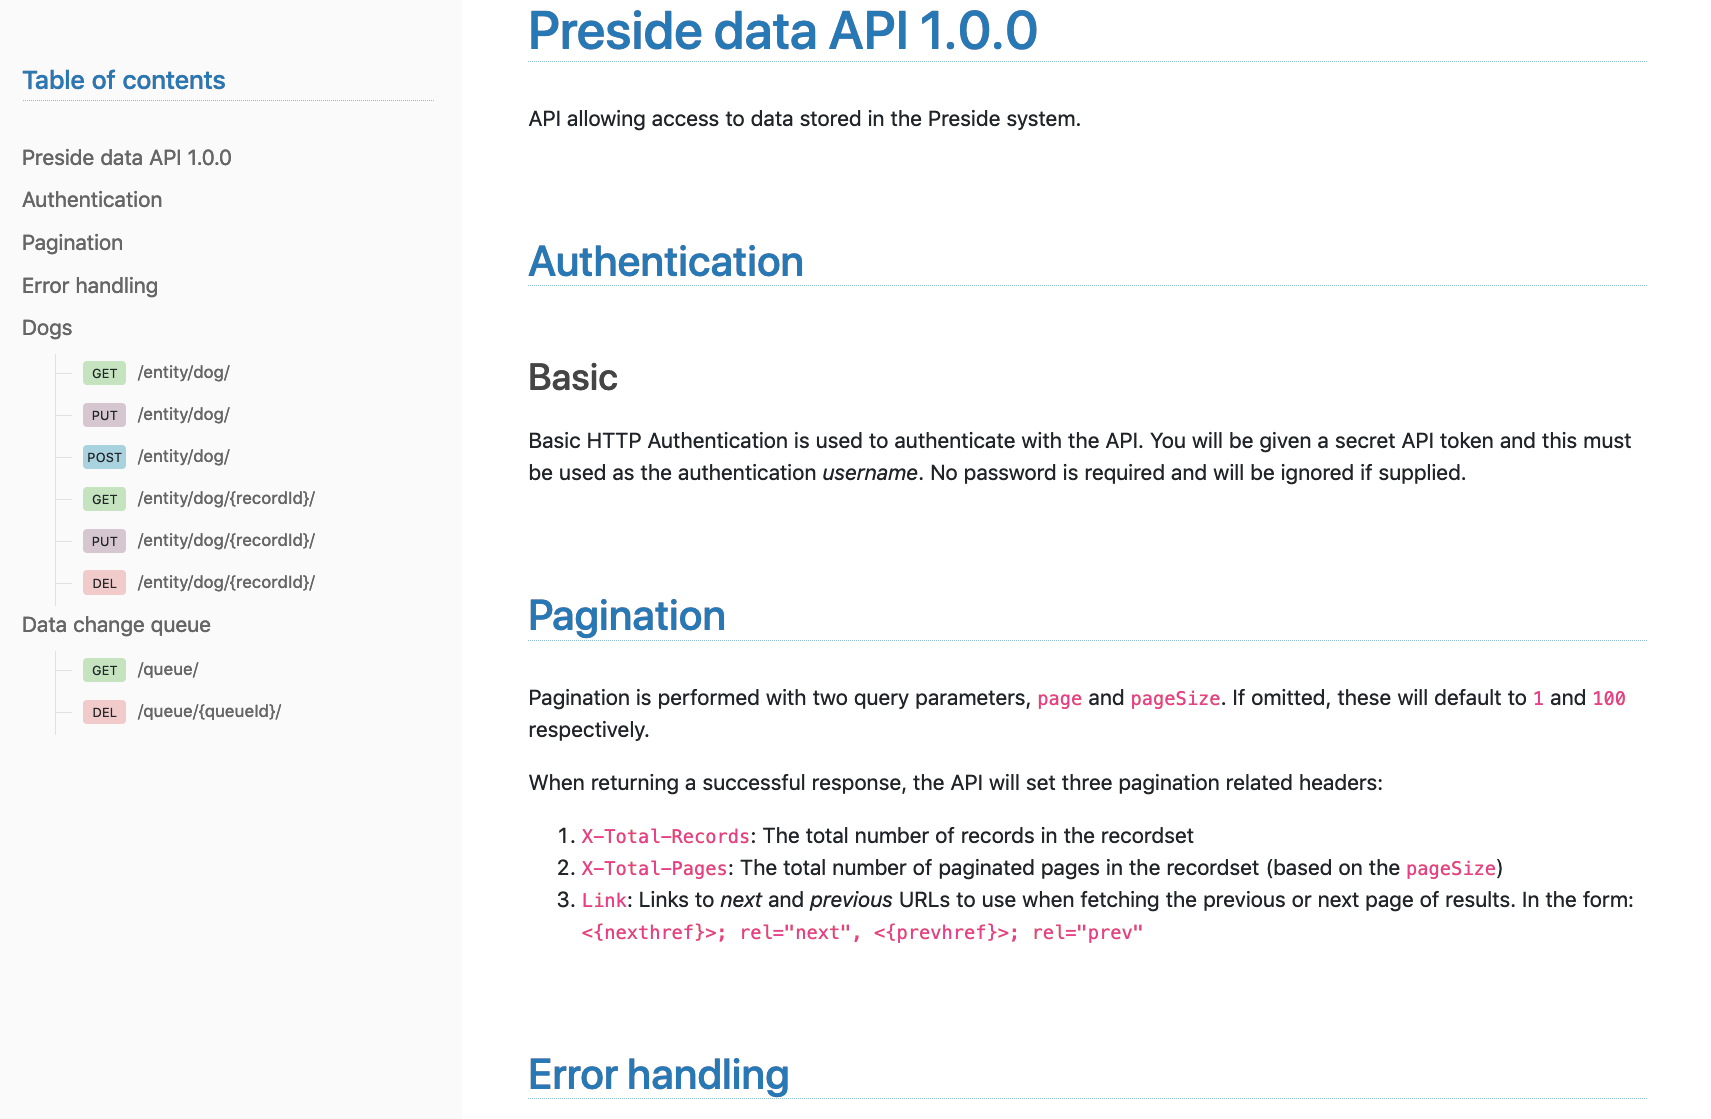This screenshot has width=1711, height=1119.
Task: Click the Table of contents heading
Action: [x=124, y=80]
